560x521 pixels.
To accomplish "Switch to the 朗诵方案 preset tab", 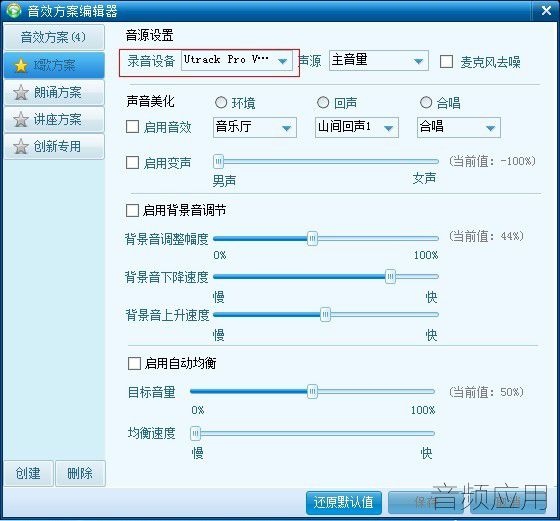I will (54, 92).
